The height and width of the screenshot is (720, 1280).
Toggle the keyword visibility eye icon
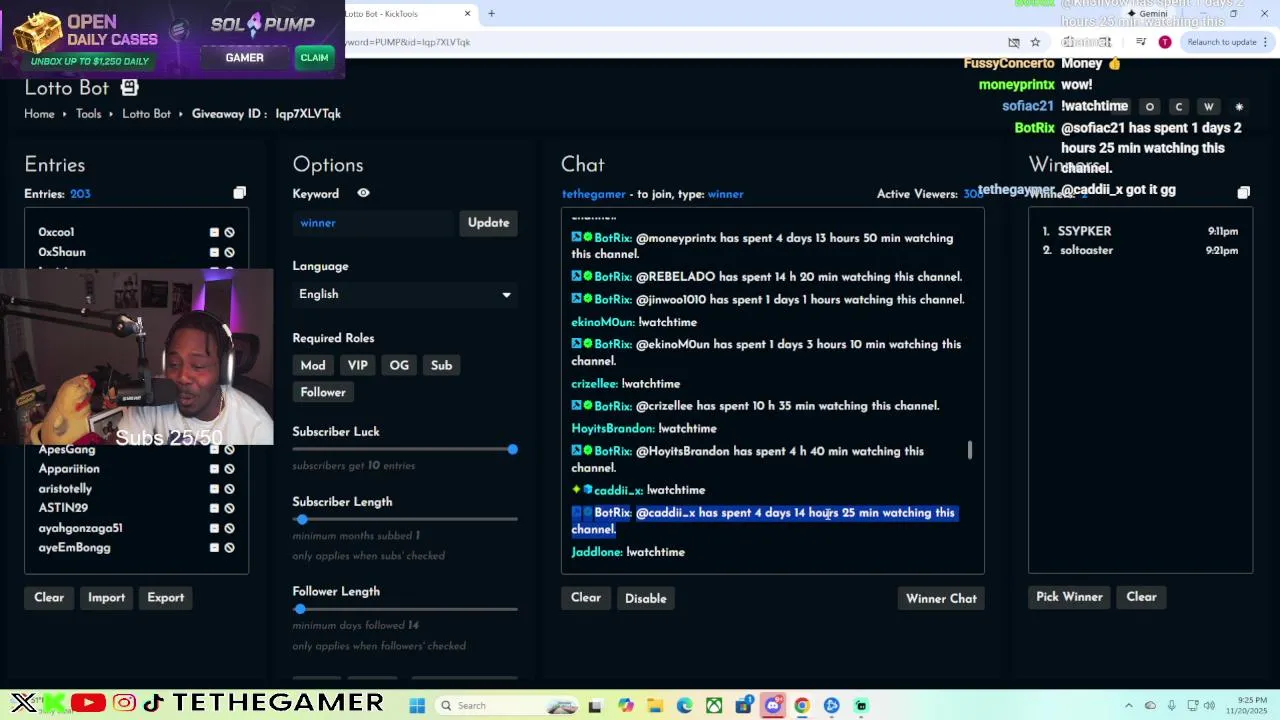[x=363, y=193]
